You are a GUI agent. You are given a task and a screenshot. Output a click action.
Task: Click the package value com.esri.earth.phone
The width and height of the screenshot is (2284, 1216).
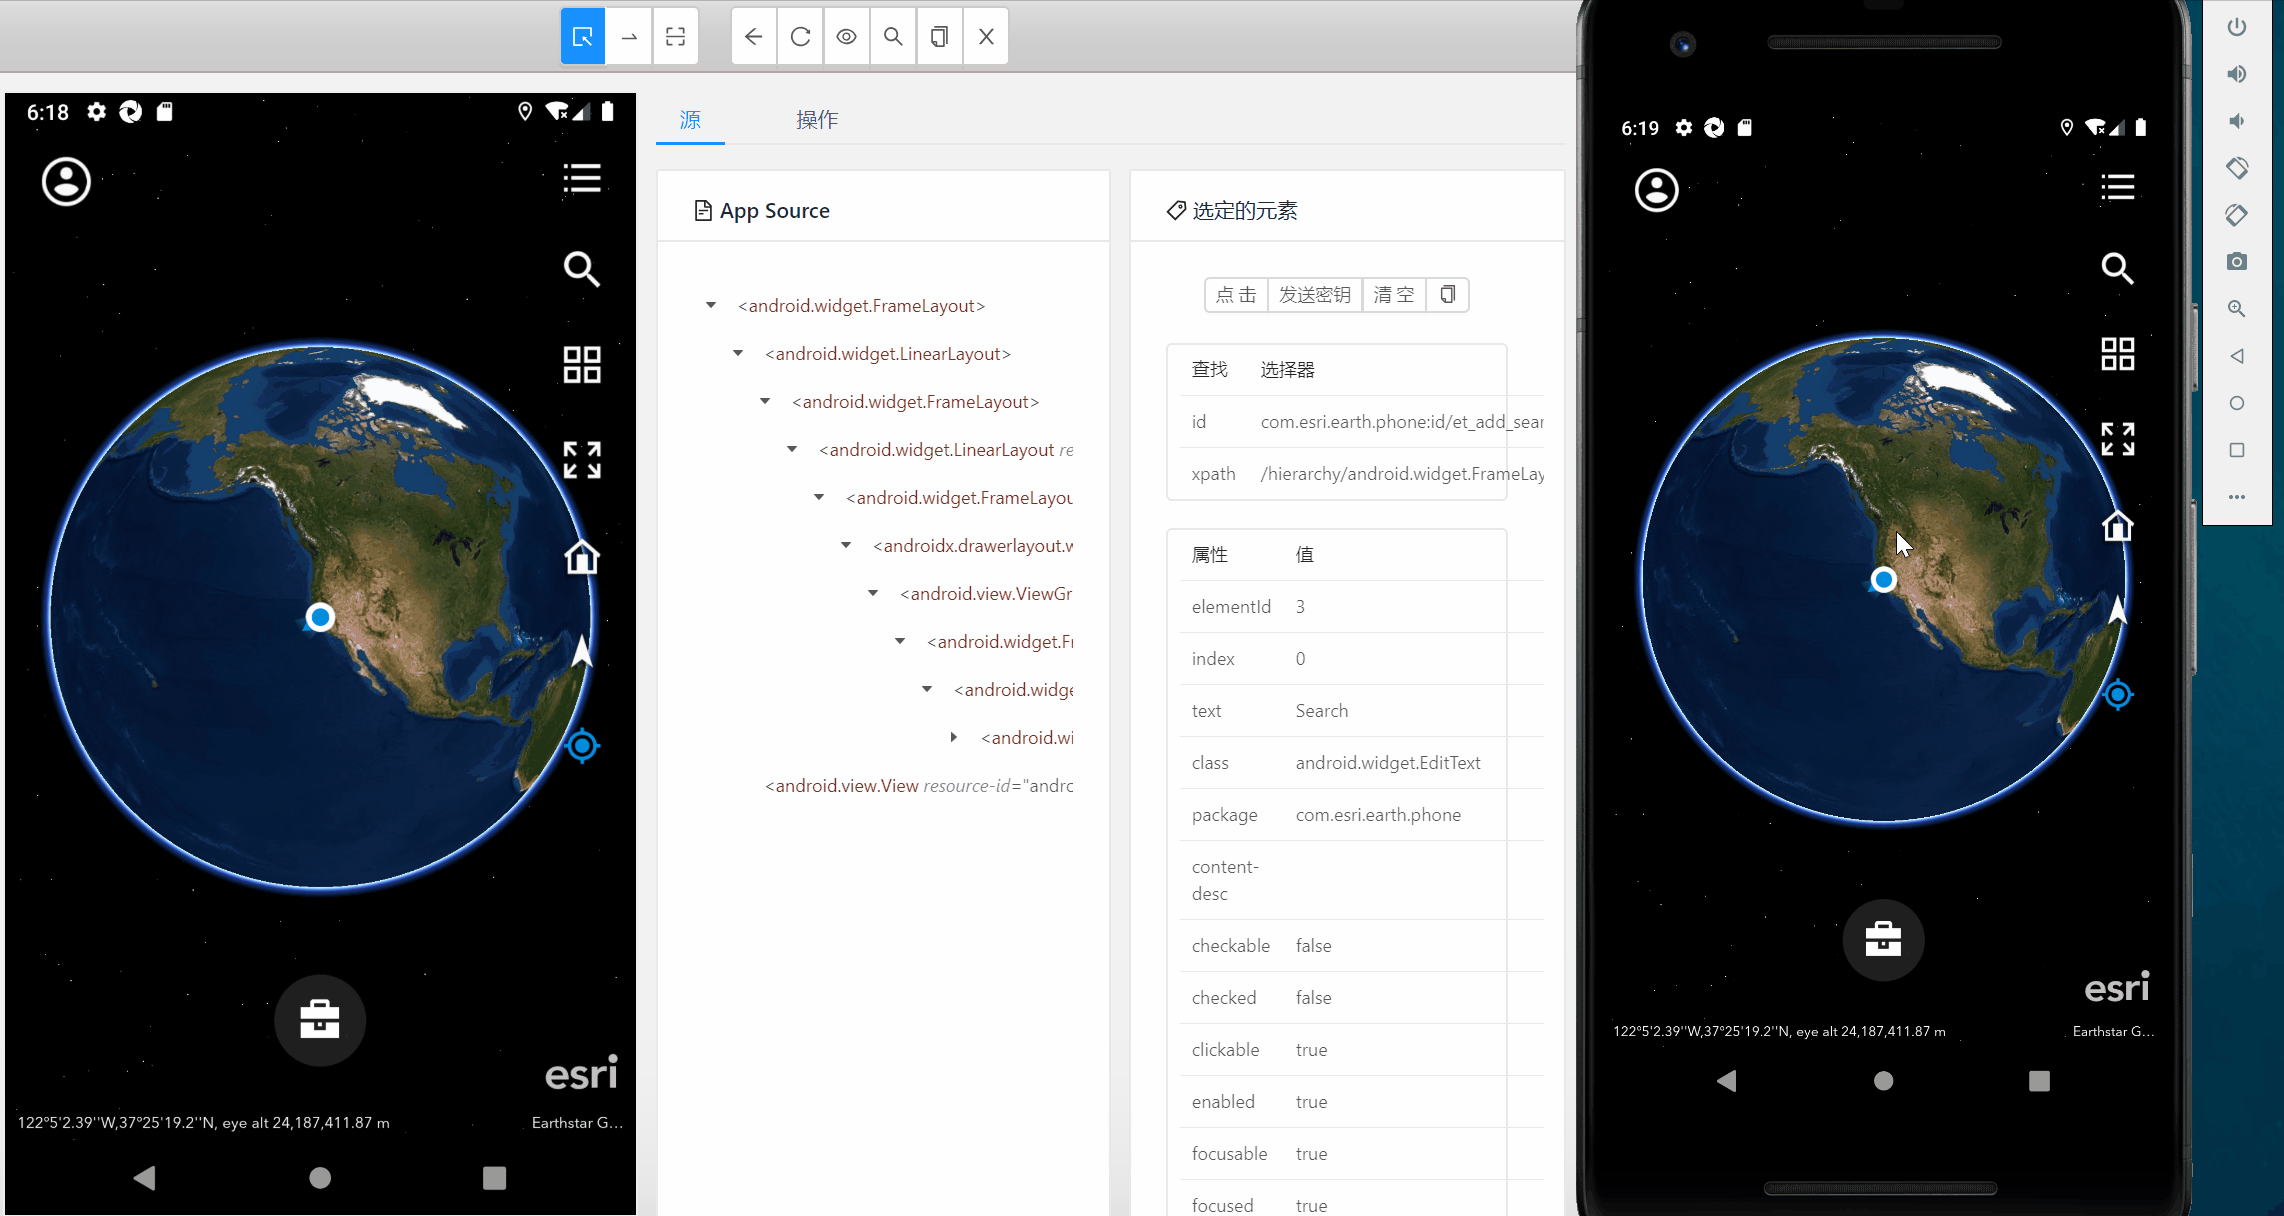pyautogui.click(x=1378, y=815)
